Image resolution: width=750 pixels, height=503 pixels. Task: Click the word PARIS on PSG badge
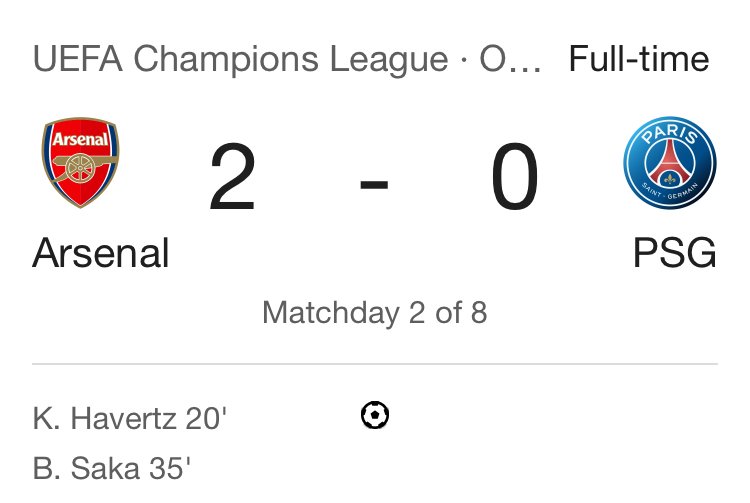click(x=670, y=133)
